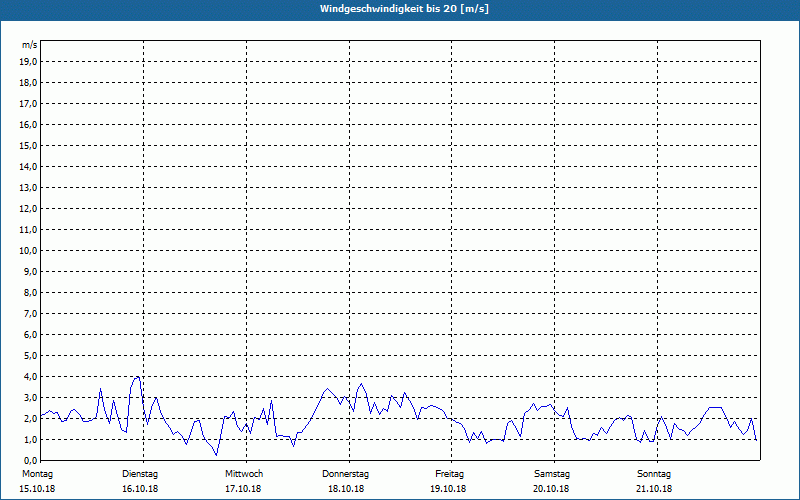Select the 'Dienstag' day label
The height and width of the screenshot is (500, 800).
pyautogui.click(x=140, y=474)
